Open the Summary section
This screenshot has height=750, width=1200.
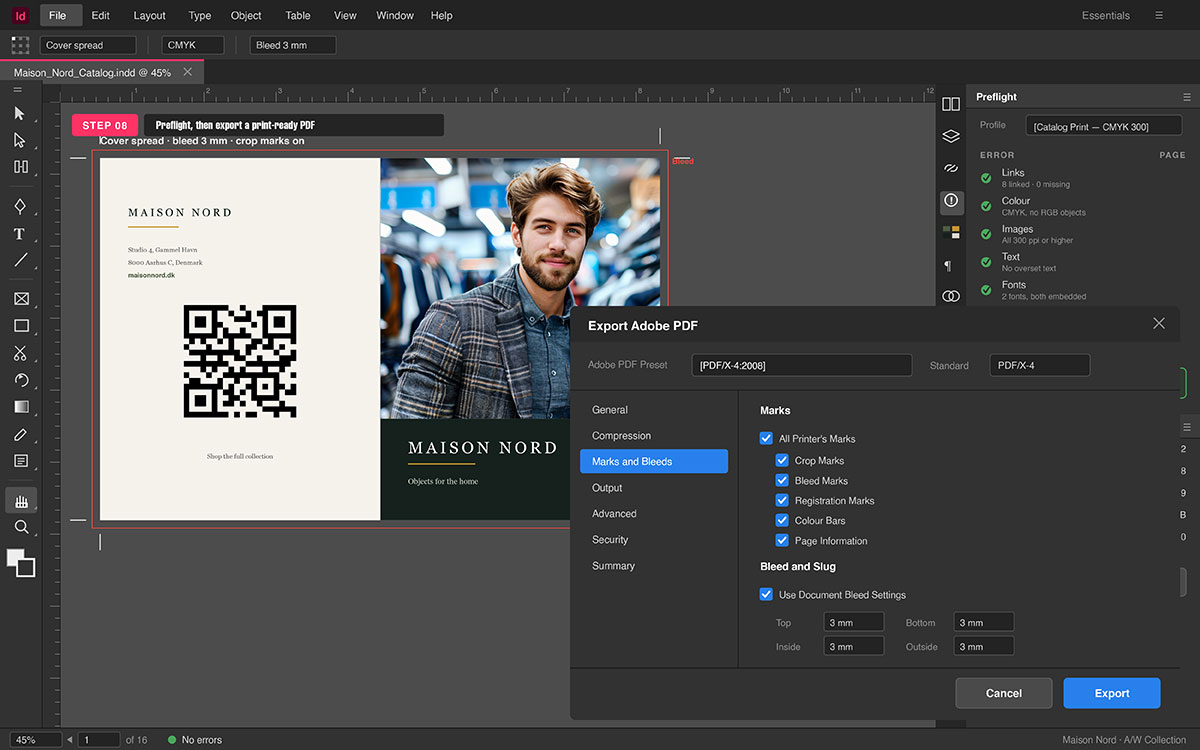[654, 566]
